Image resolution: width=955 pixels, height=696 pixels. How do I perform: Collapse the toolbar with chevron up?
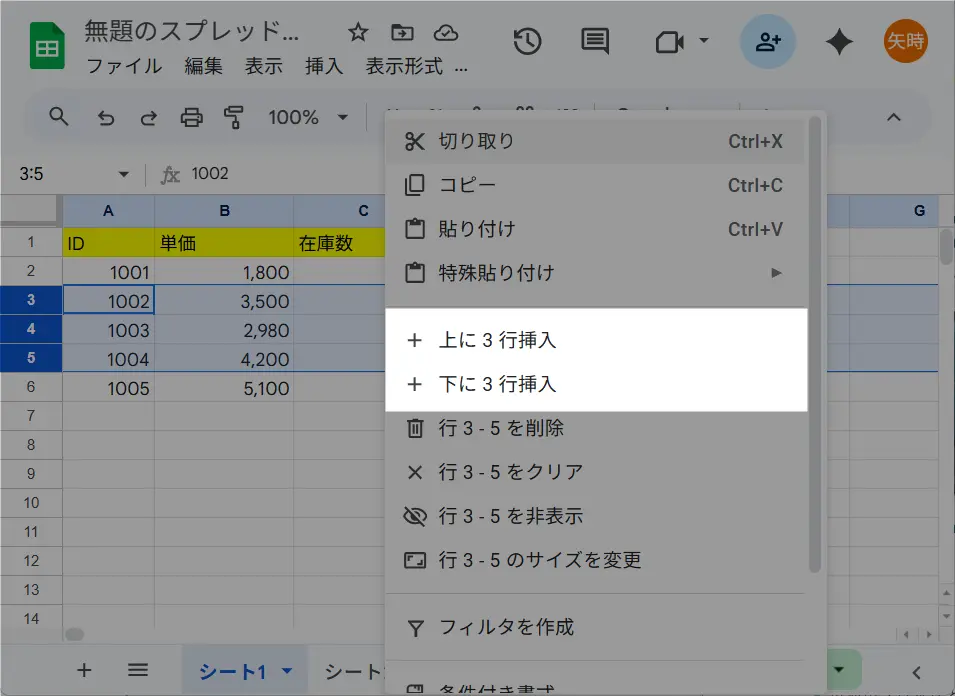[894, 118]
